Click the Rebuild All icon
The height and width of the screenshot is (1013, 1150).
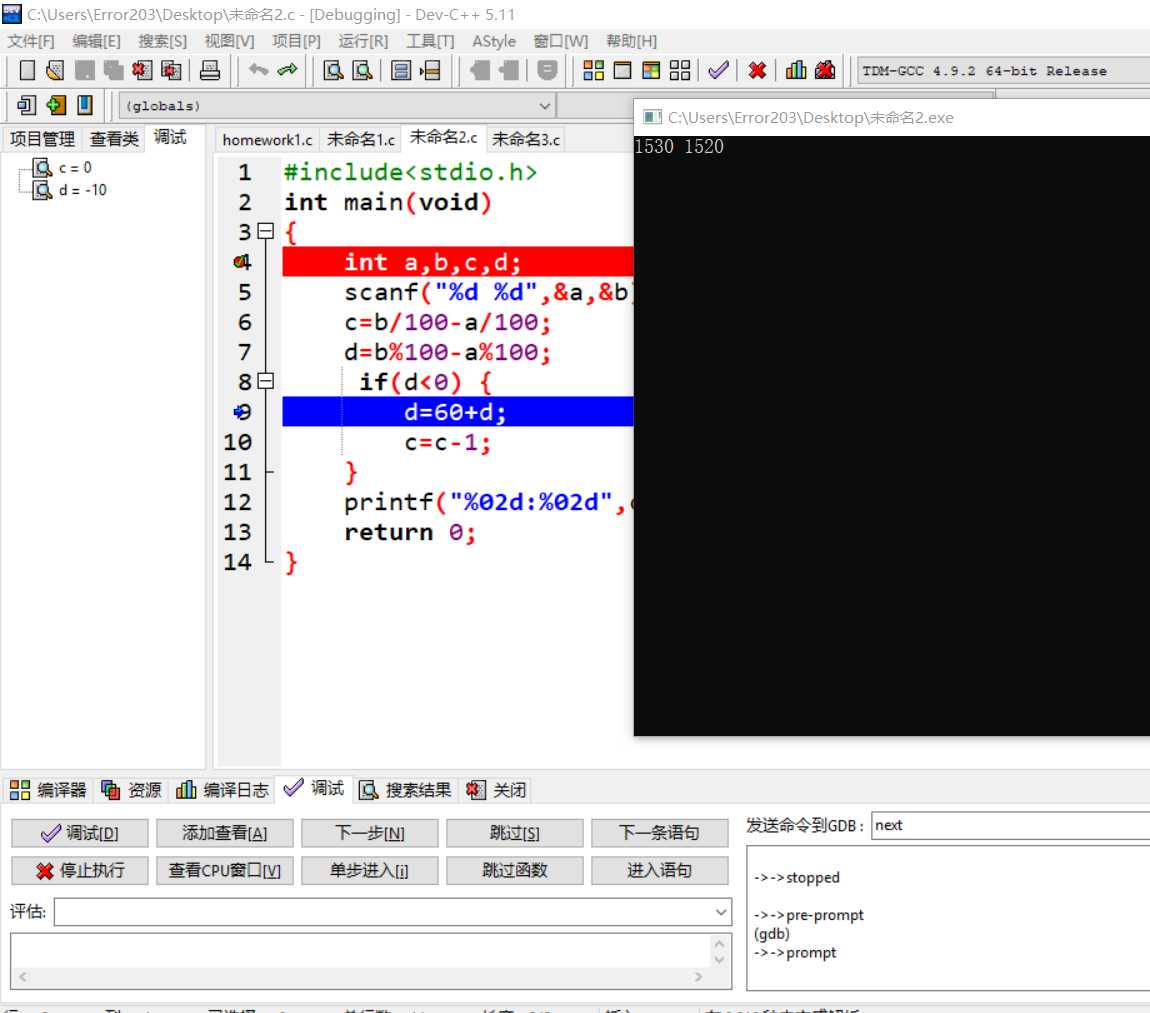[x=680, y=70]
